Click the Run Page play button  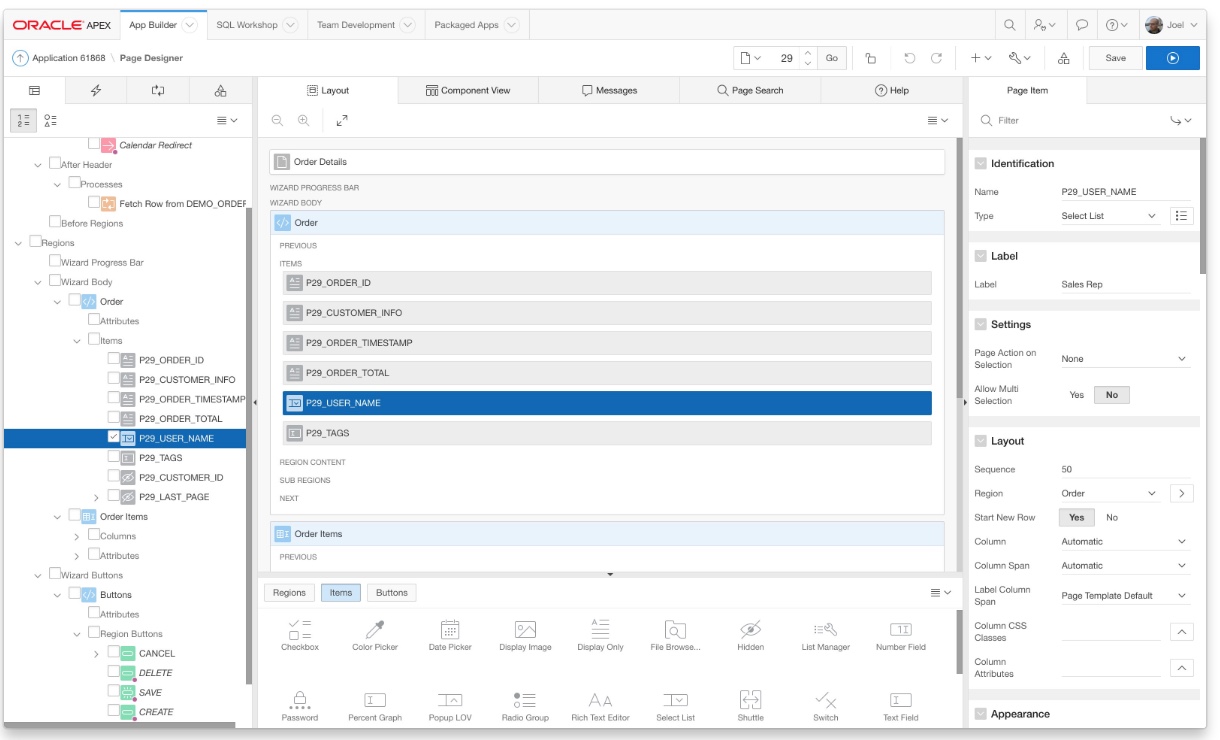1172,58
